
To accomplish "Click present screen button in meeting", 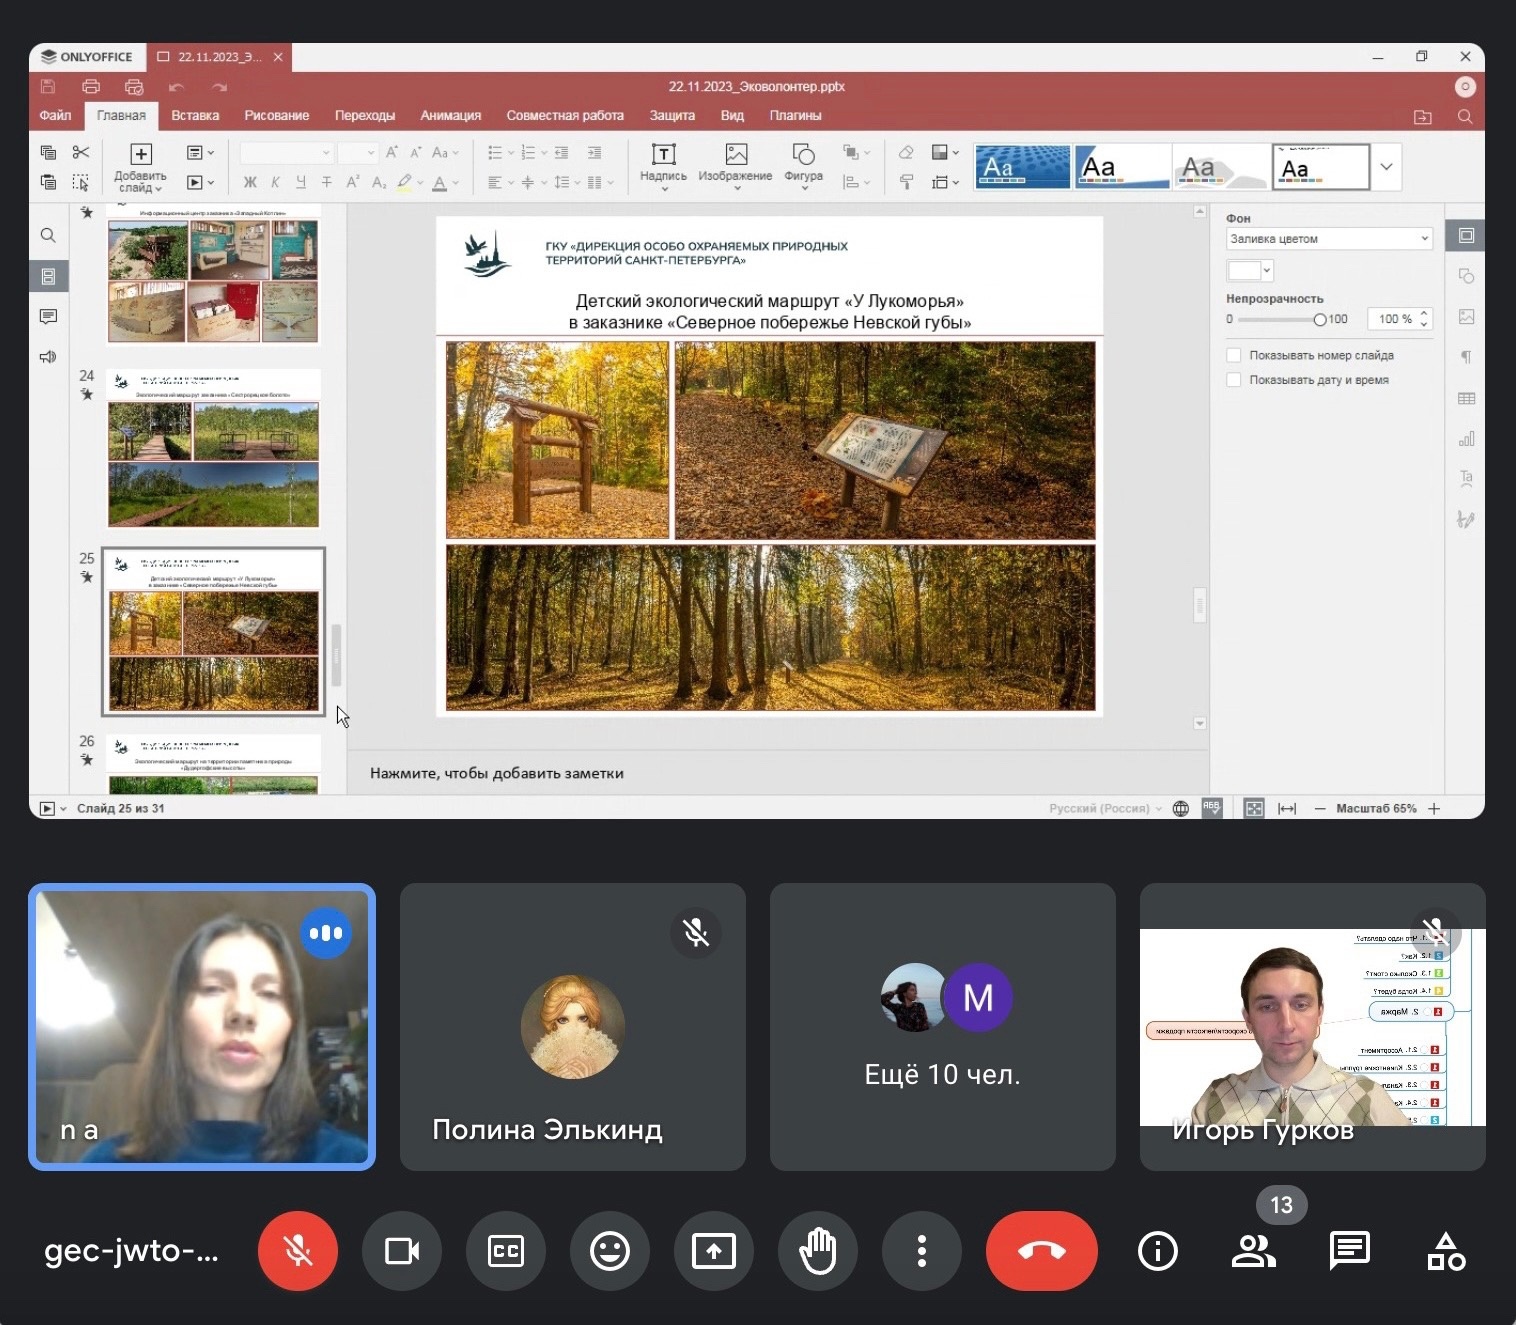I will pos(714,1251).
